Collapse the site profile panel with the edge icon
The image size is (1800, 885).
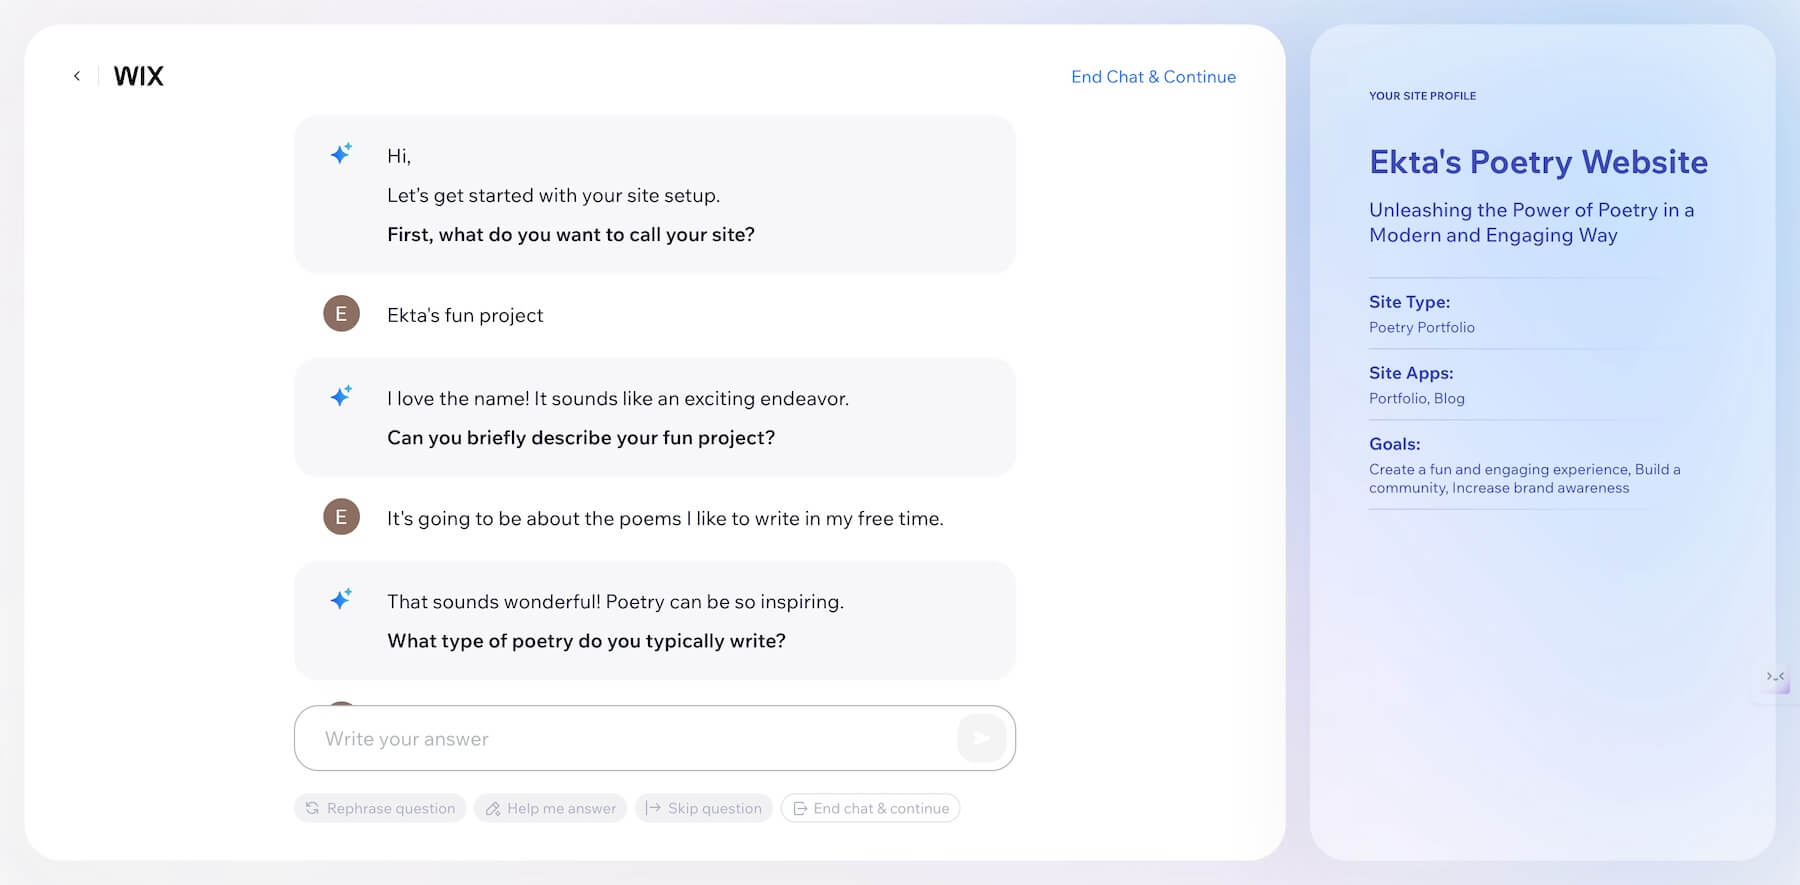1775,677
